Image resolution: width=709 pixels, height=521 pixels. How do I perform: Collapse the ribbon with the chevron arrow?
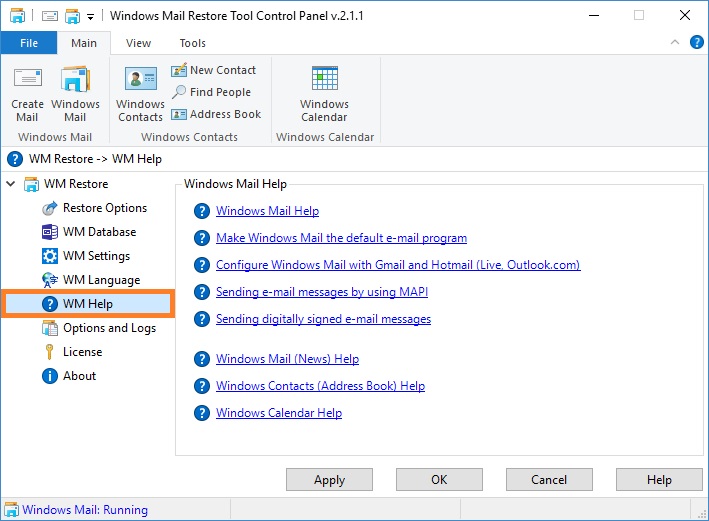(x=675, y=43)
